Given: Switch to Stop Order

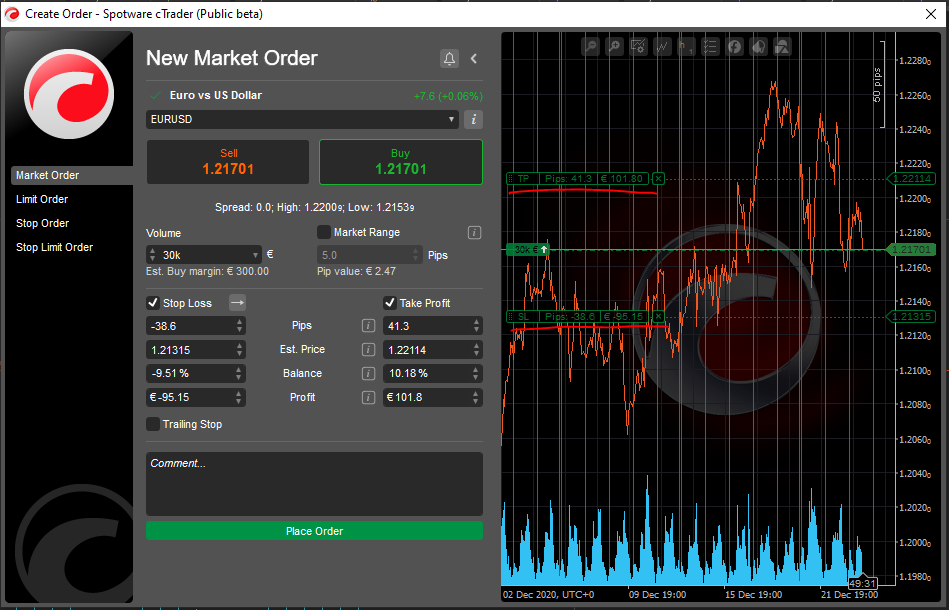Looking at the screenshot, I should 42,223.
